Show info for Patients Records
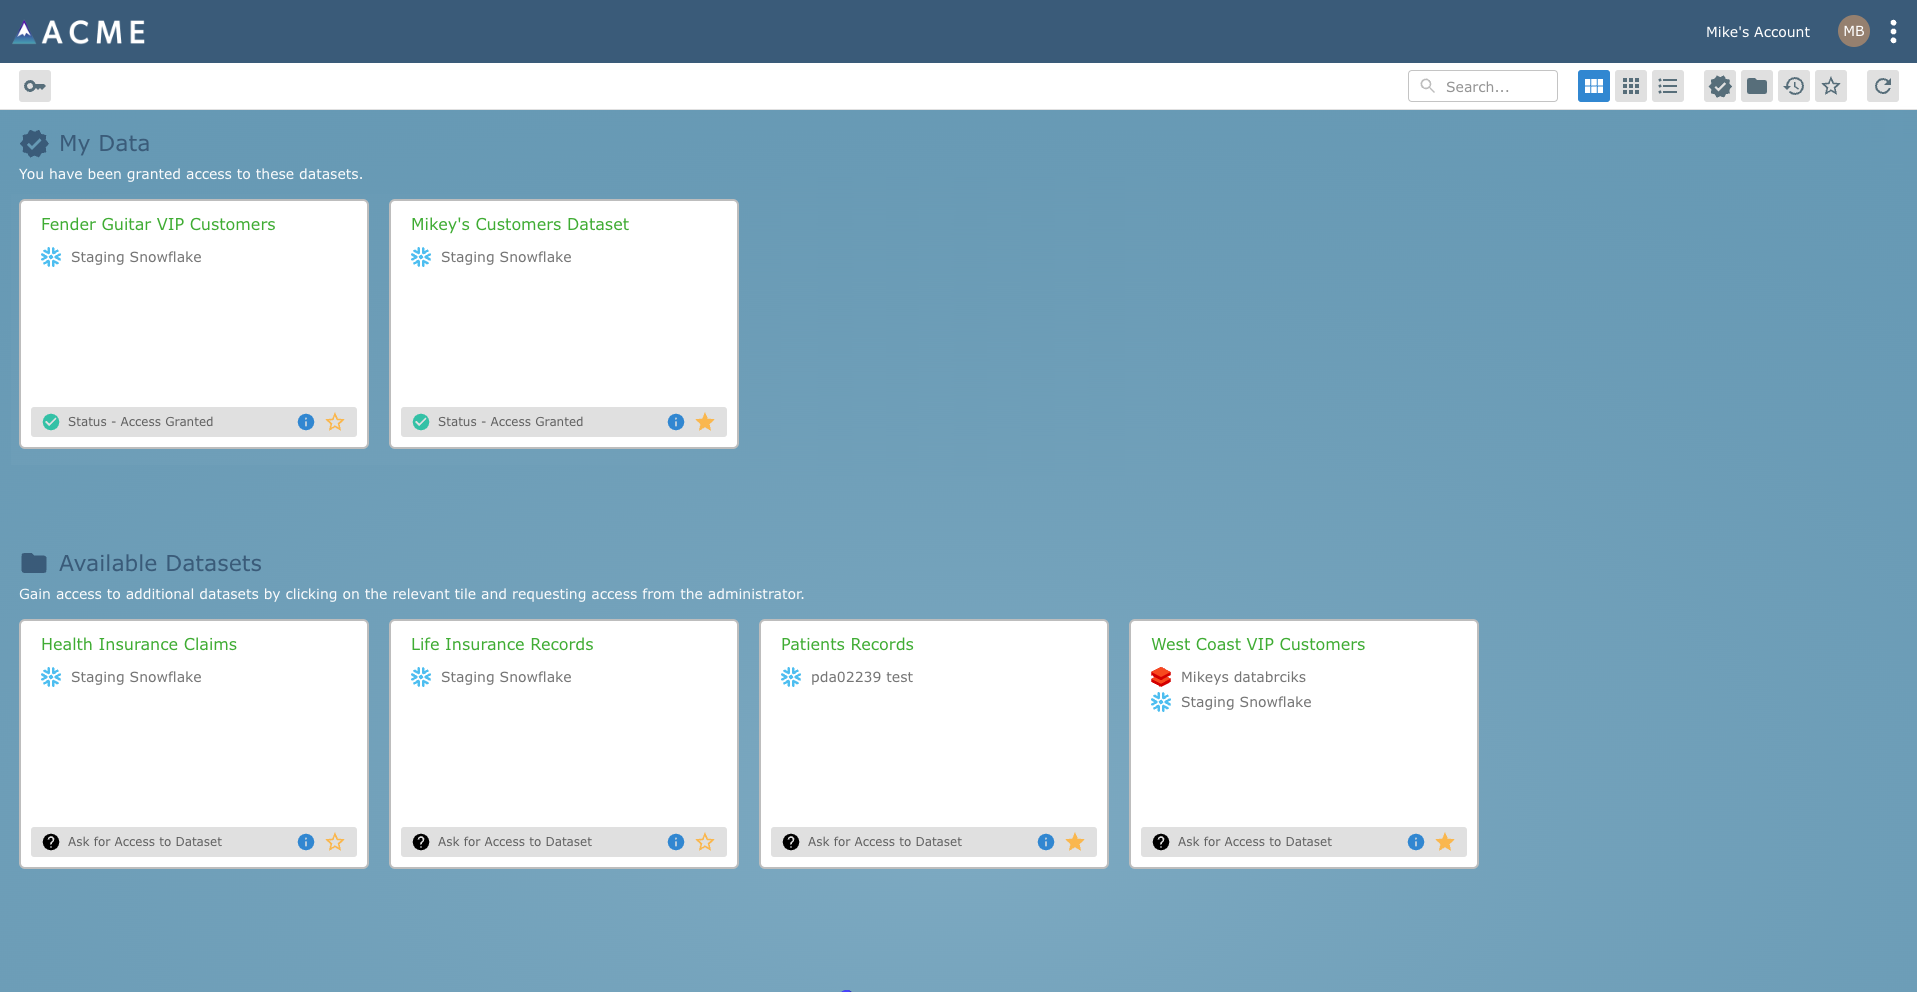This screenshot has width=1917, height=992. click(1046, 842)
